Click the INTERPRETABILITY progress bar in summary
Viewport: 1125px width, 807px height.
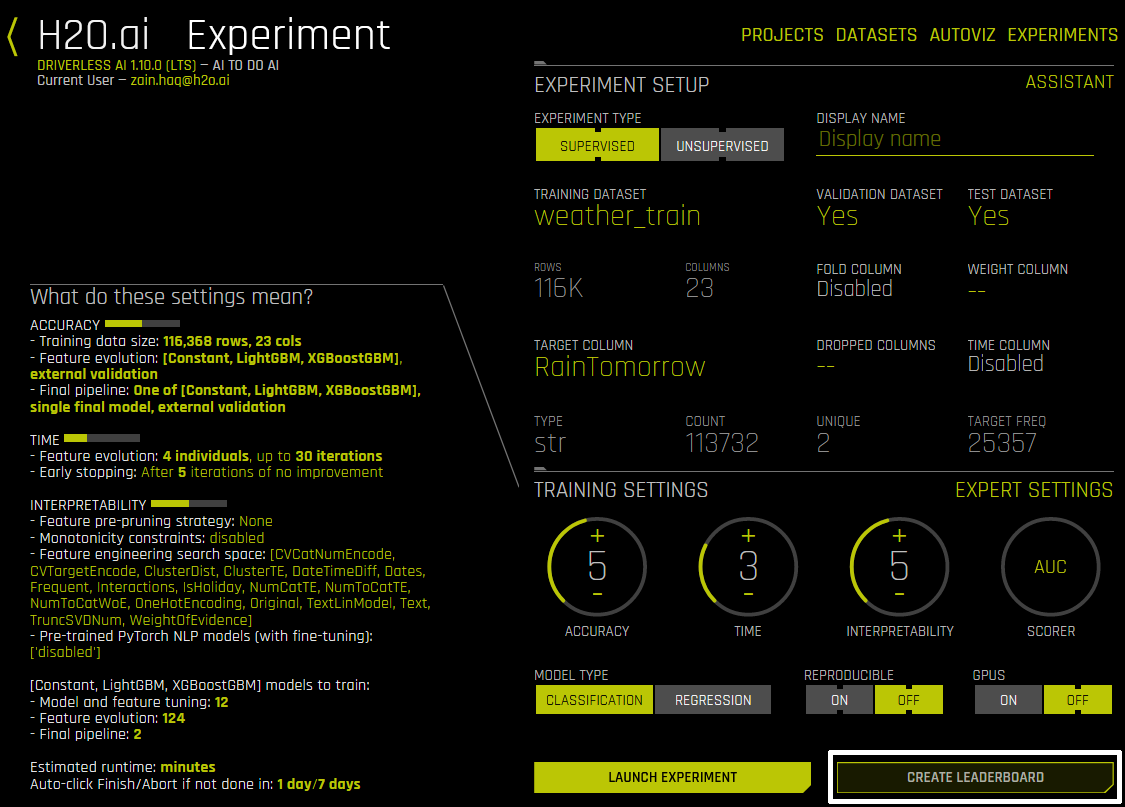click(189, 504)
